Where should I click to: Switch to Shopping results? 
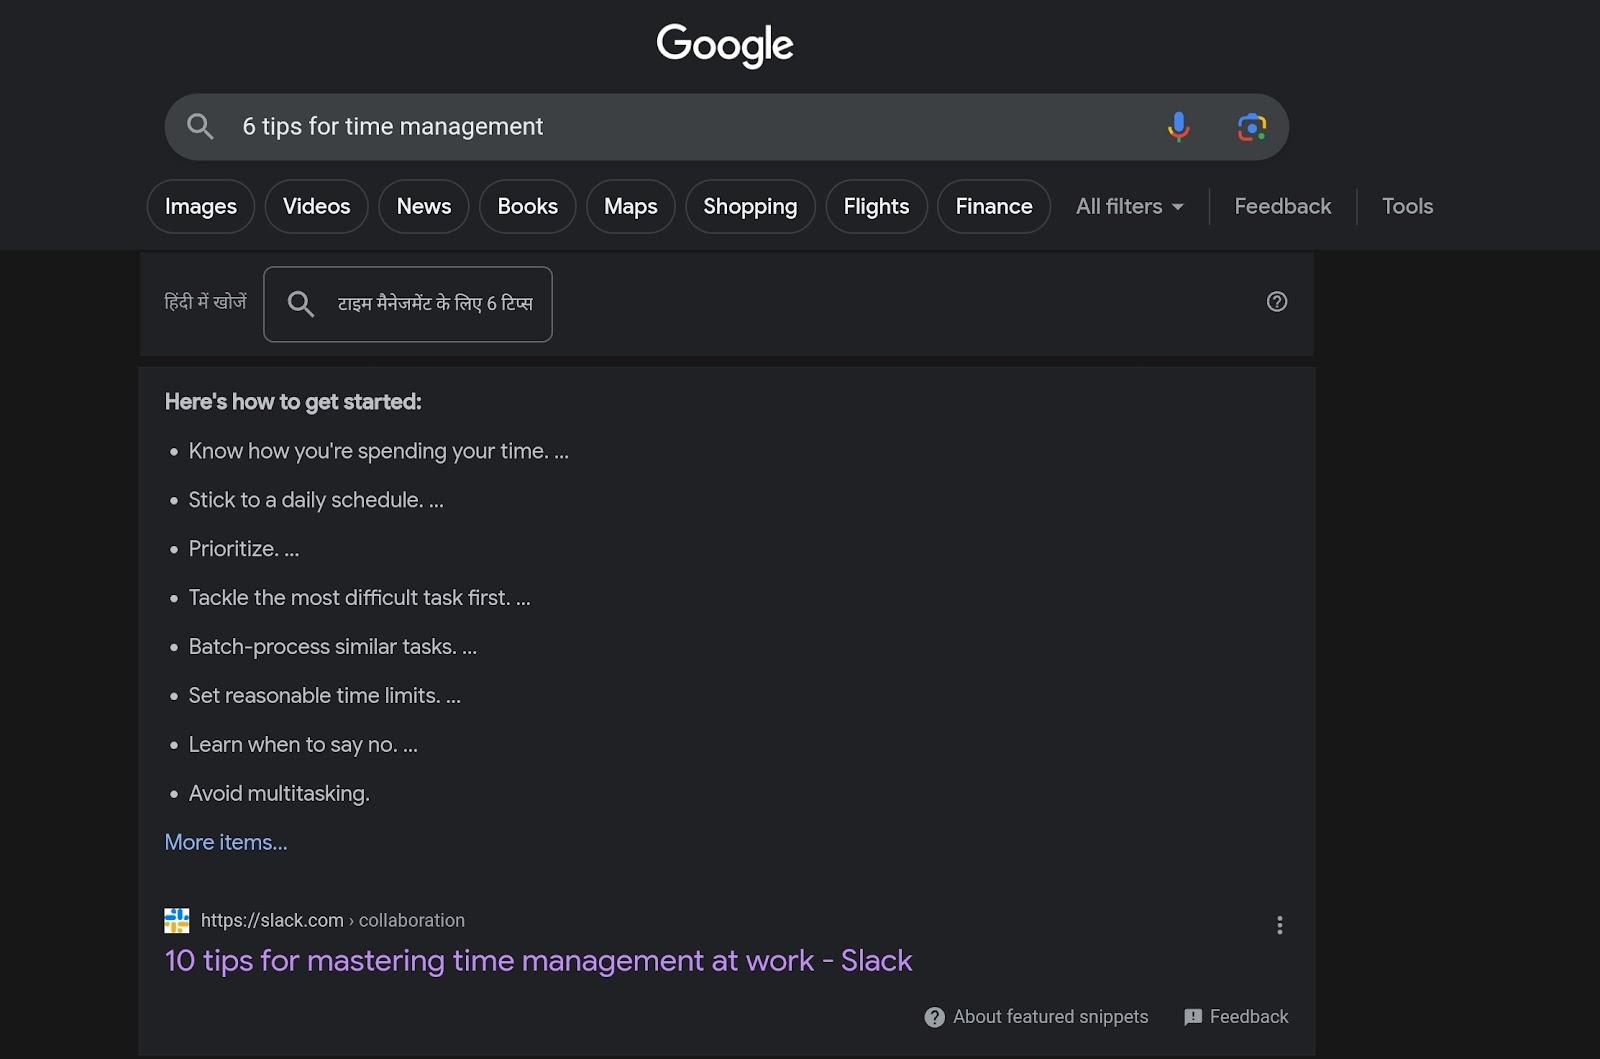[x=750, y=206]
